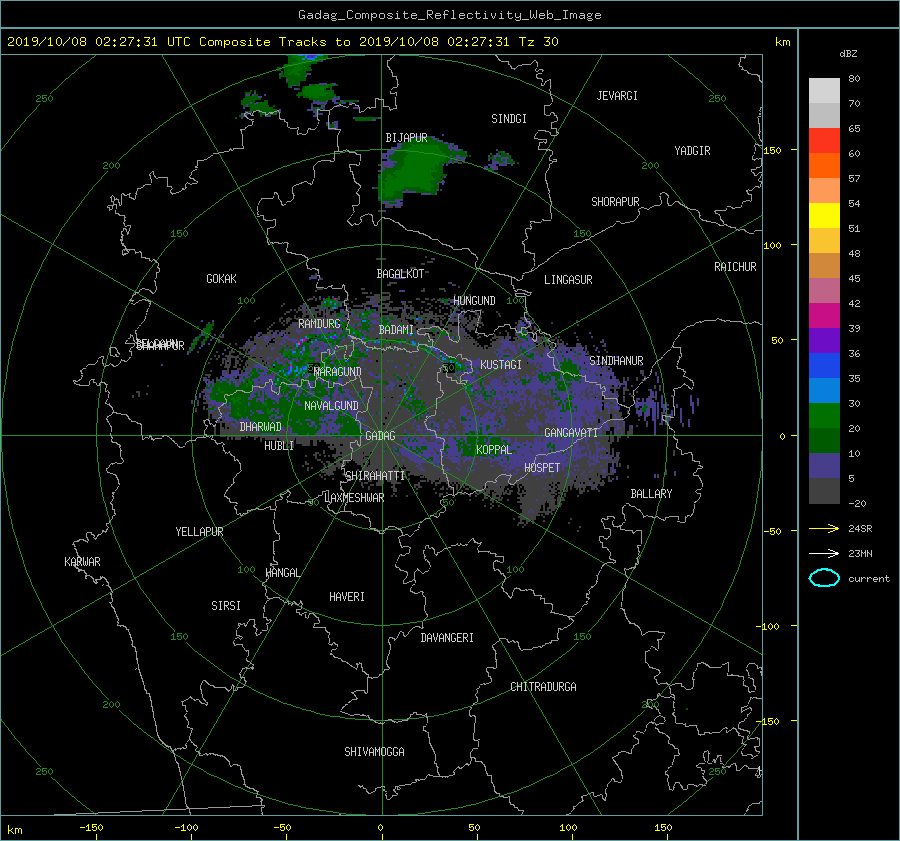The image size is (900, 841).
Task: Click the GOKAK city label
Action: point(221,278)
